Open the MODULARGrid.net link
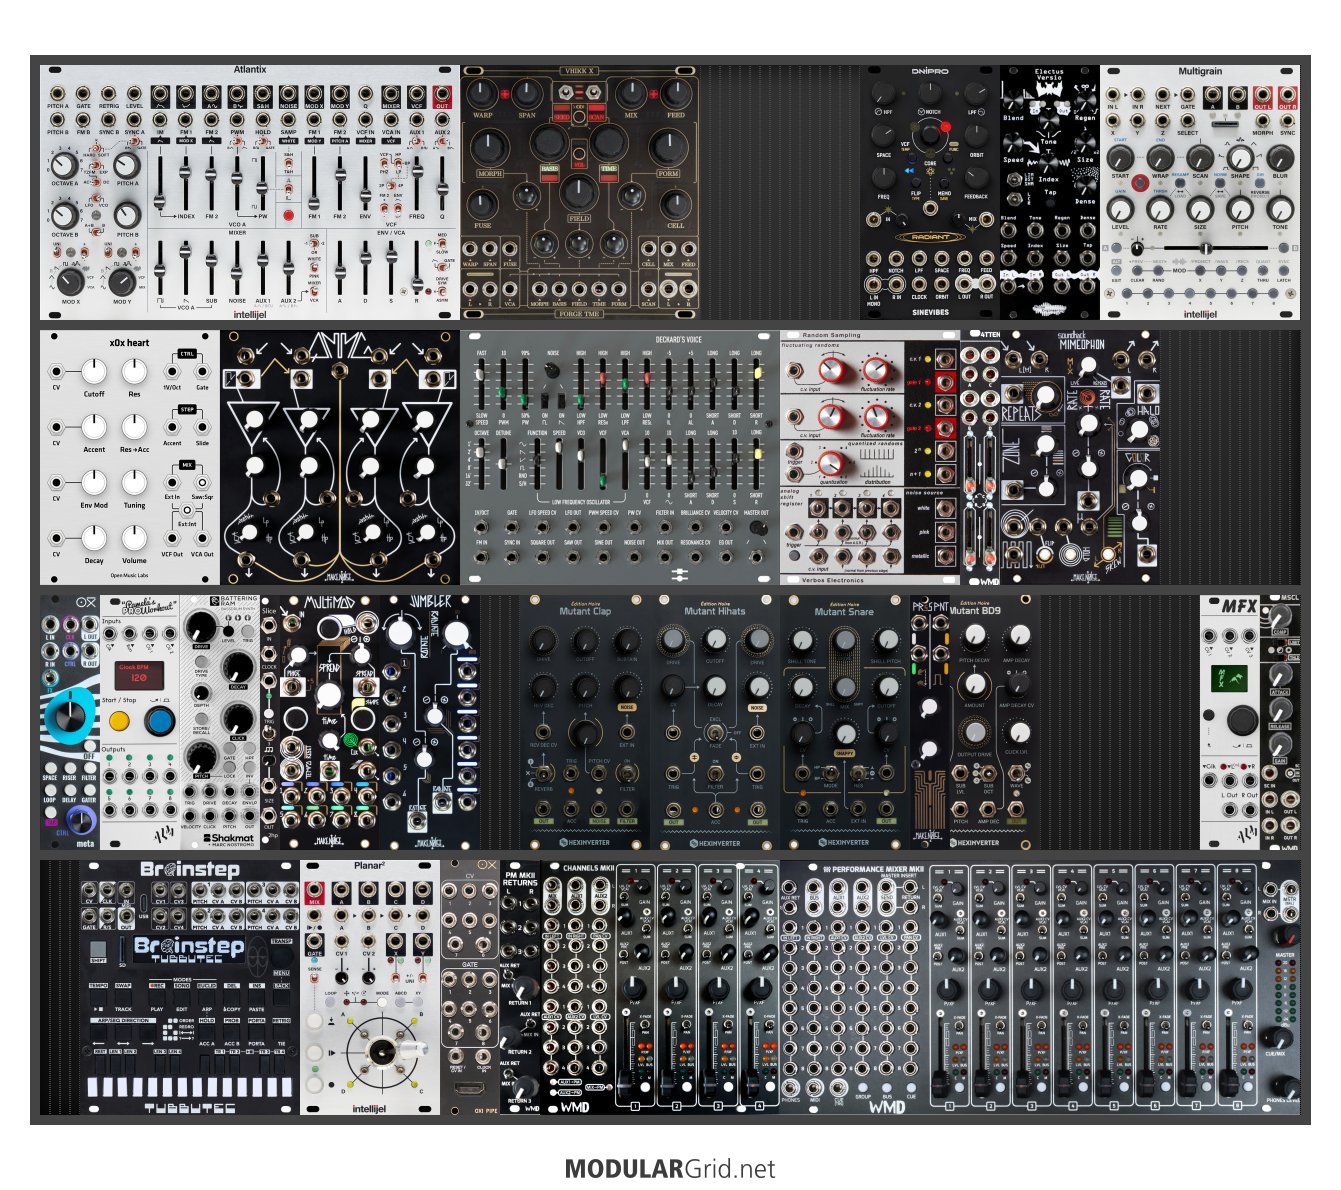This screenshot has height=1190, width=1341. (670, 1168)
